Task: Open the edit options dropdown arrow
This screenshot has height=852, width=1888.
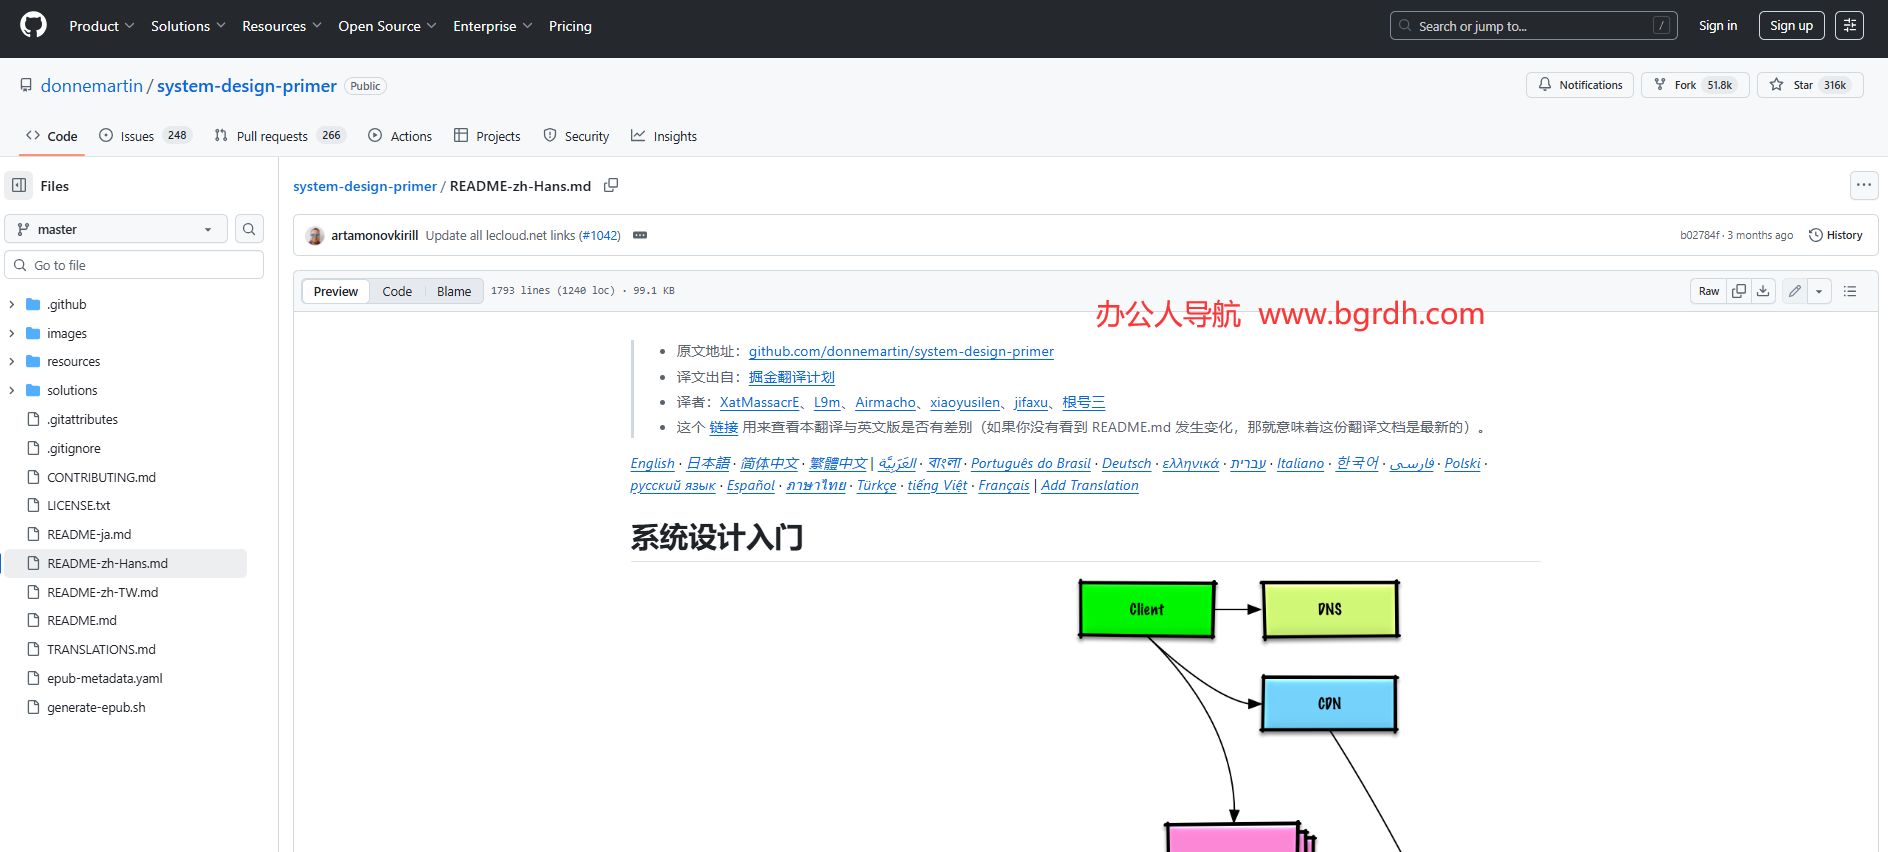Action: [x=1819, y=291]
